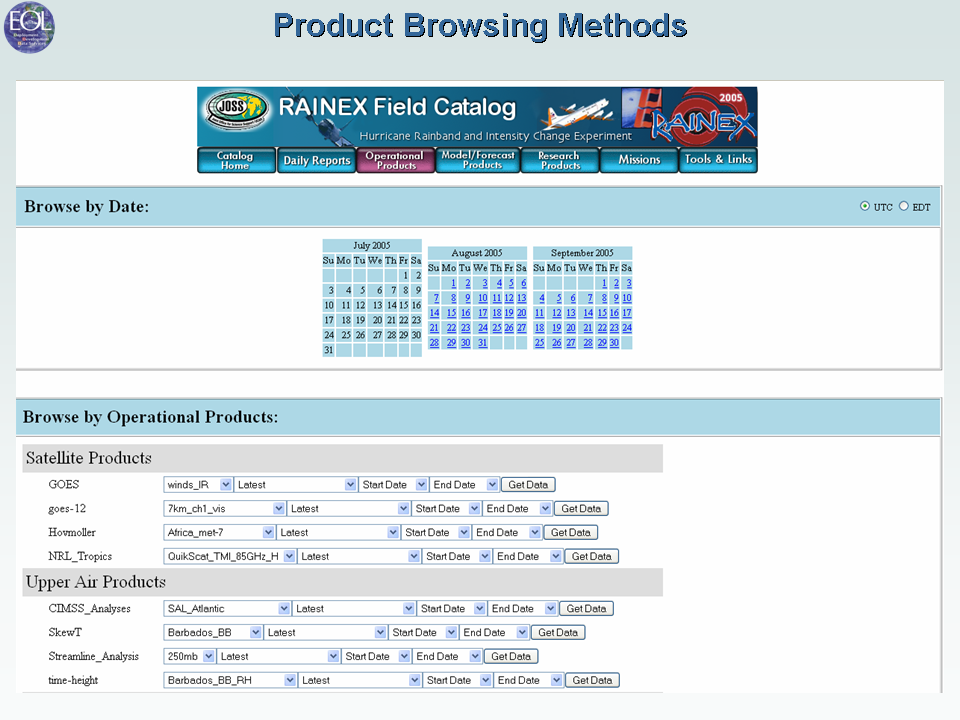Switch to Model/Forecast Products tab
Image resolution: width=960 pixels, height=720 pixels.
click(x=478, y=160)
